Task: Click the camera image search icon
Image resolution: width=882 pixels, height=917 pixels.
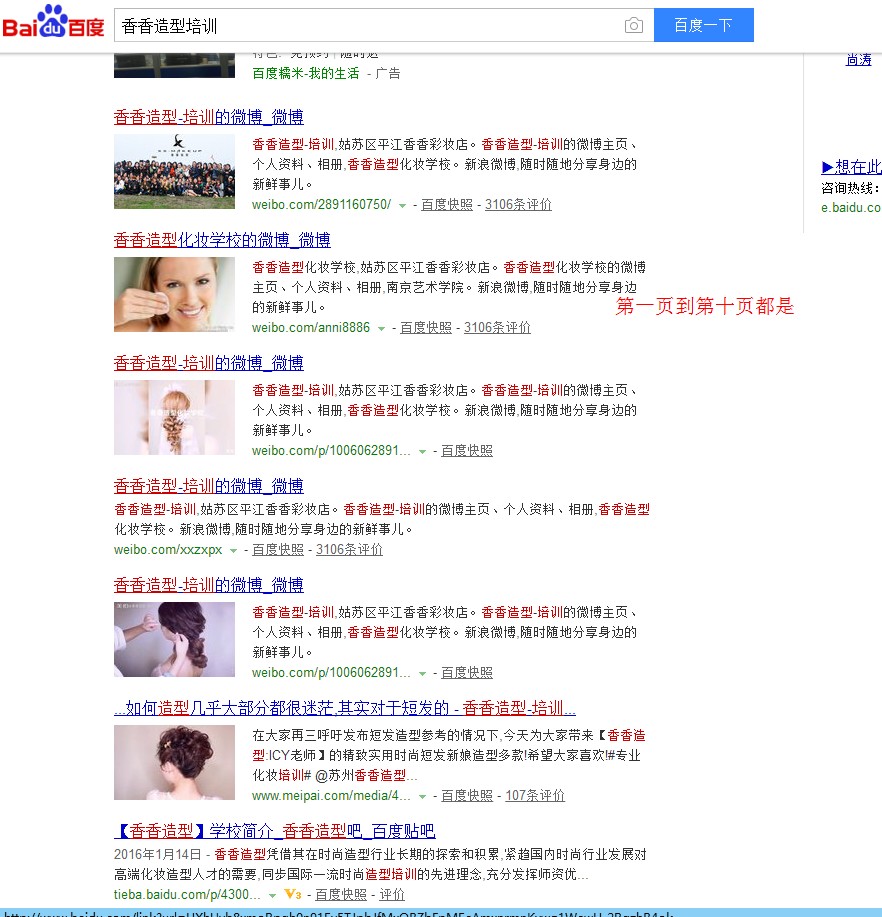Action: click(x=633, y=26)
